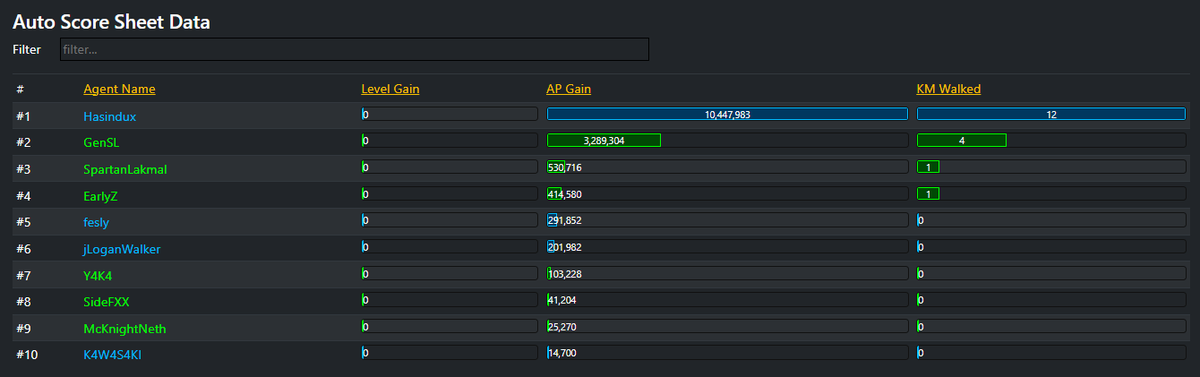Image resolution: width=1200 pixels, height=377 pixels.
Task: Click the 14,700 AP Gain bar
Action: click(x=727, y=352)
